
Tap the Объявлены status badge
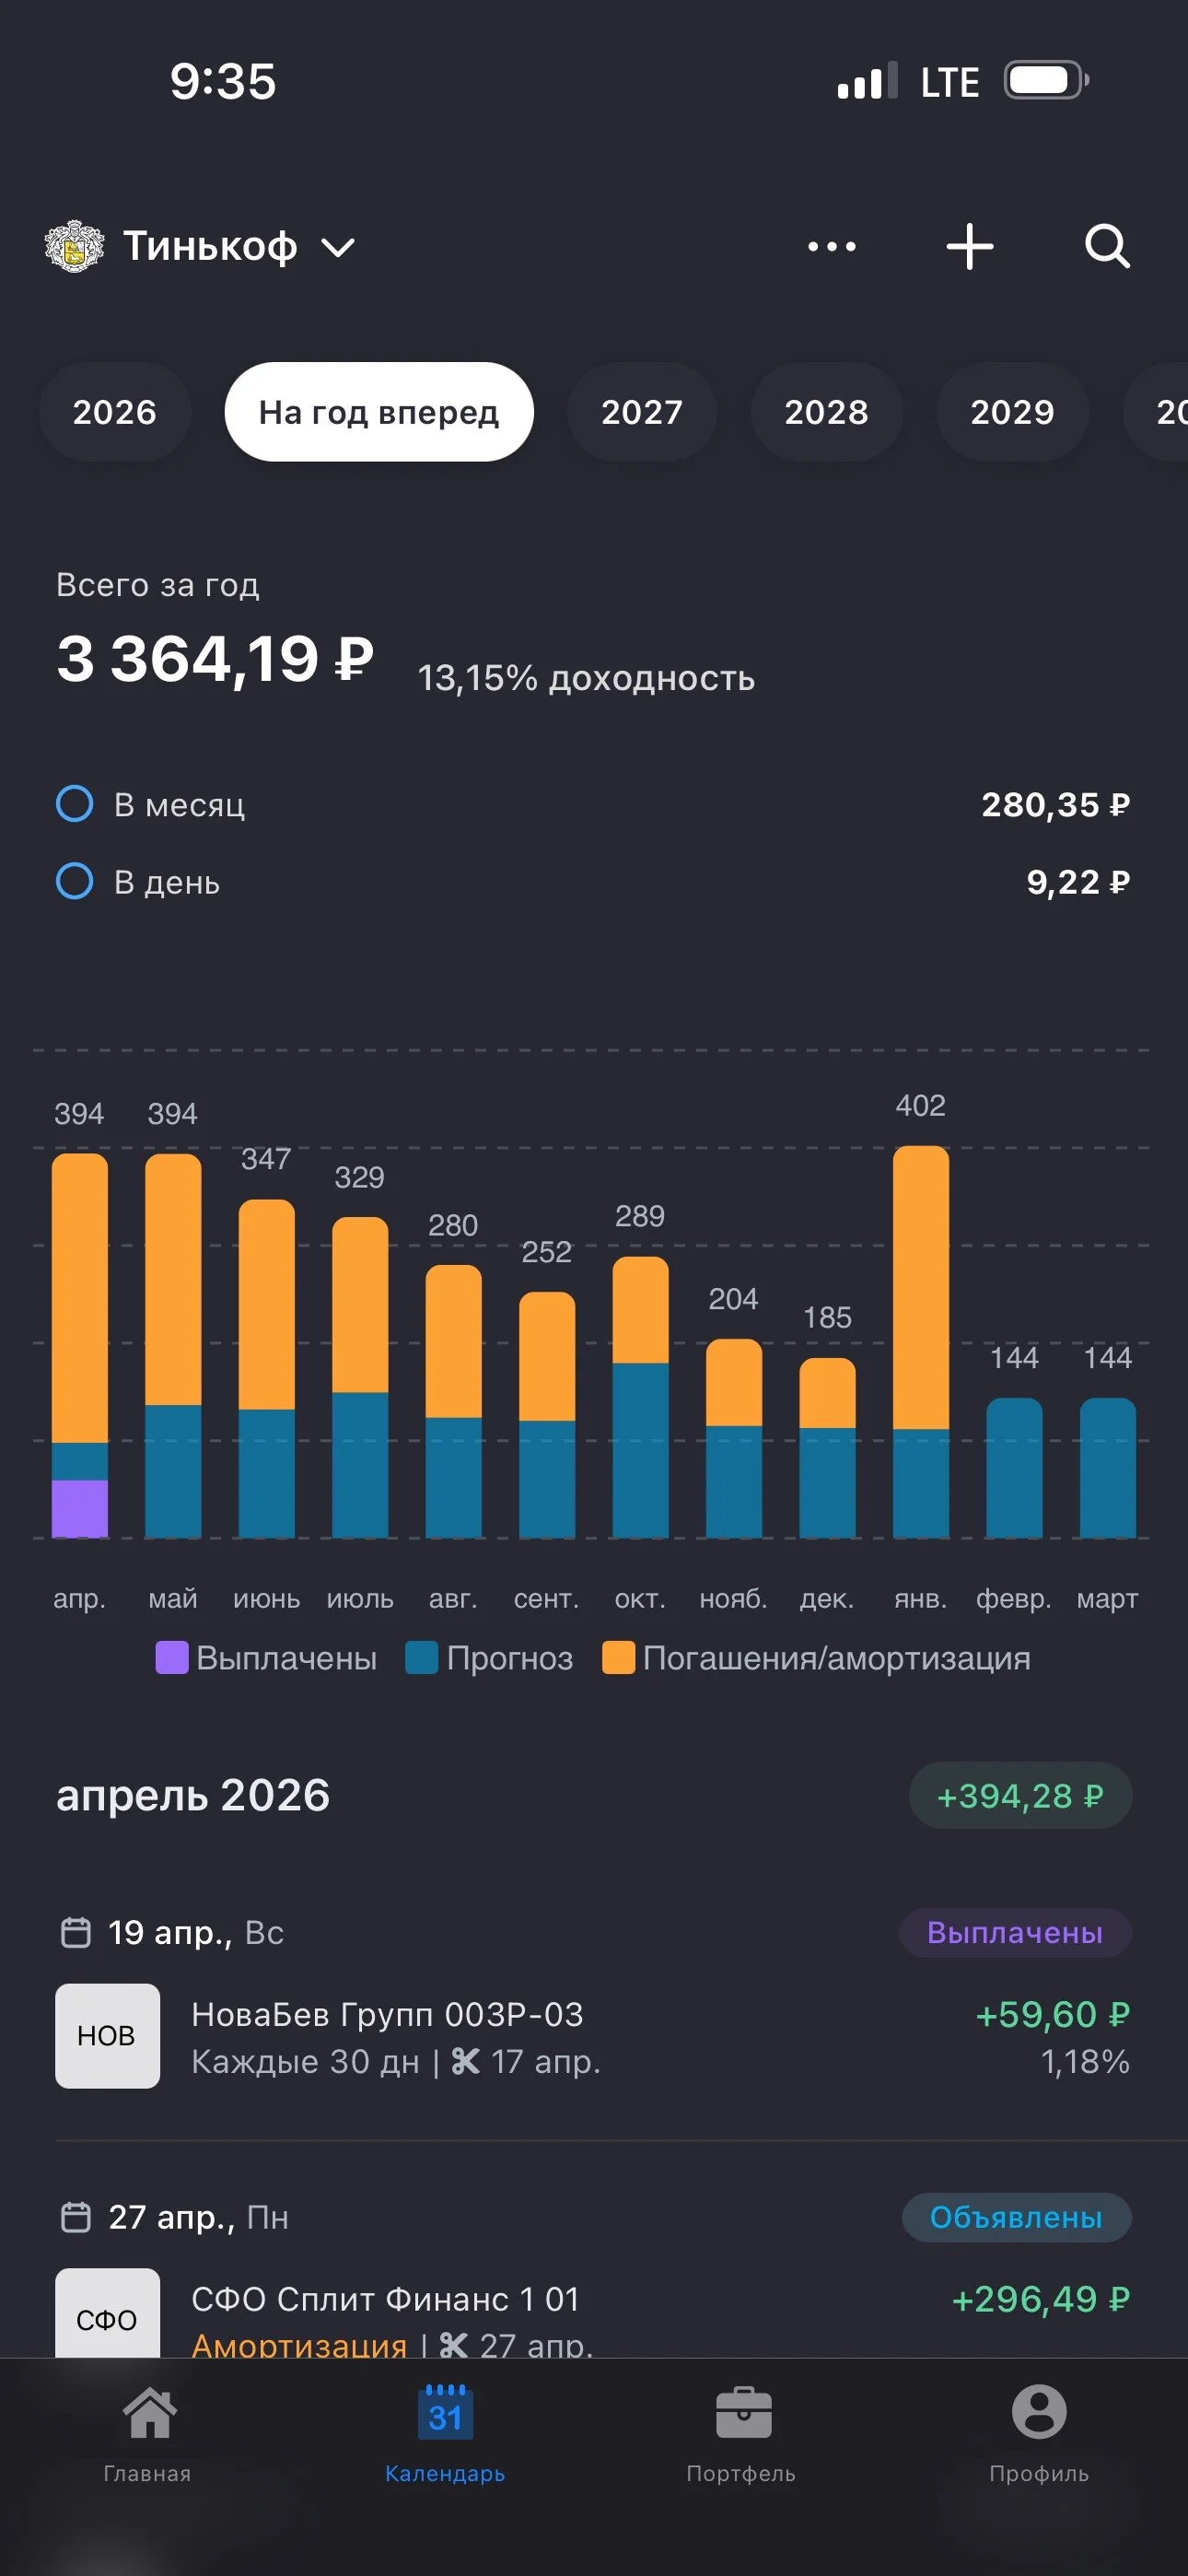click(1016, 2217)
